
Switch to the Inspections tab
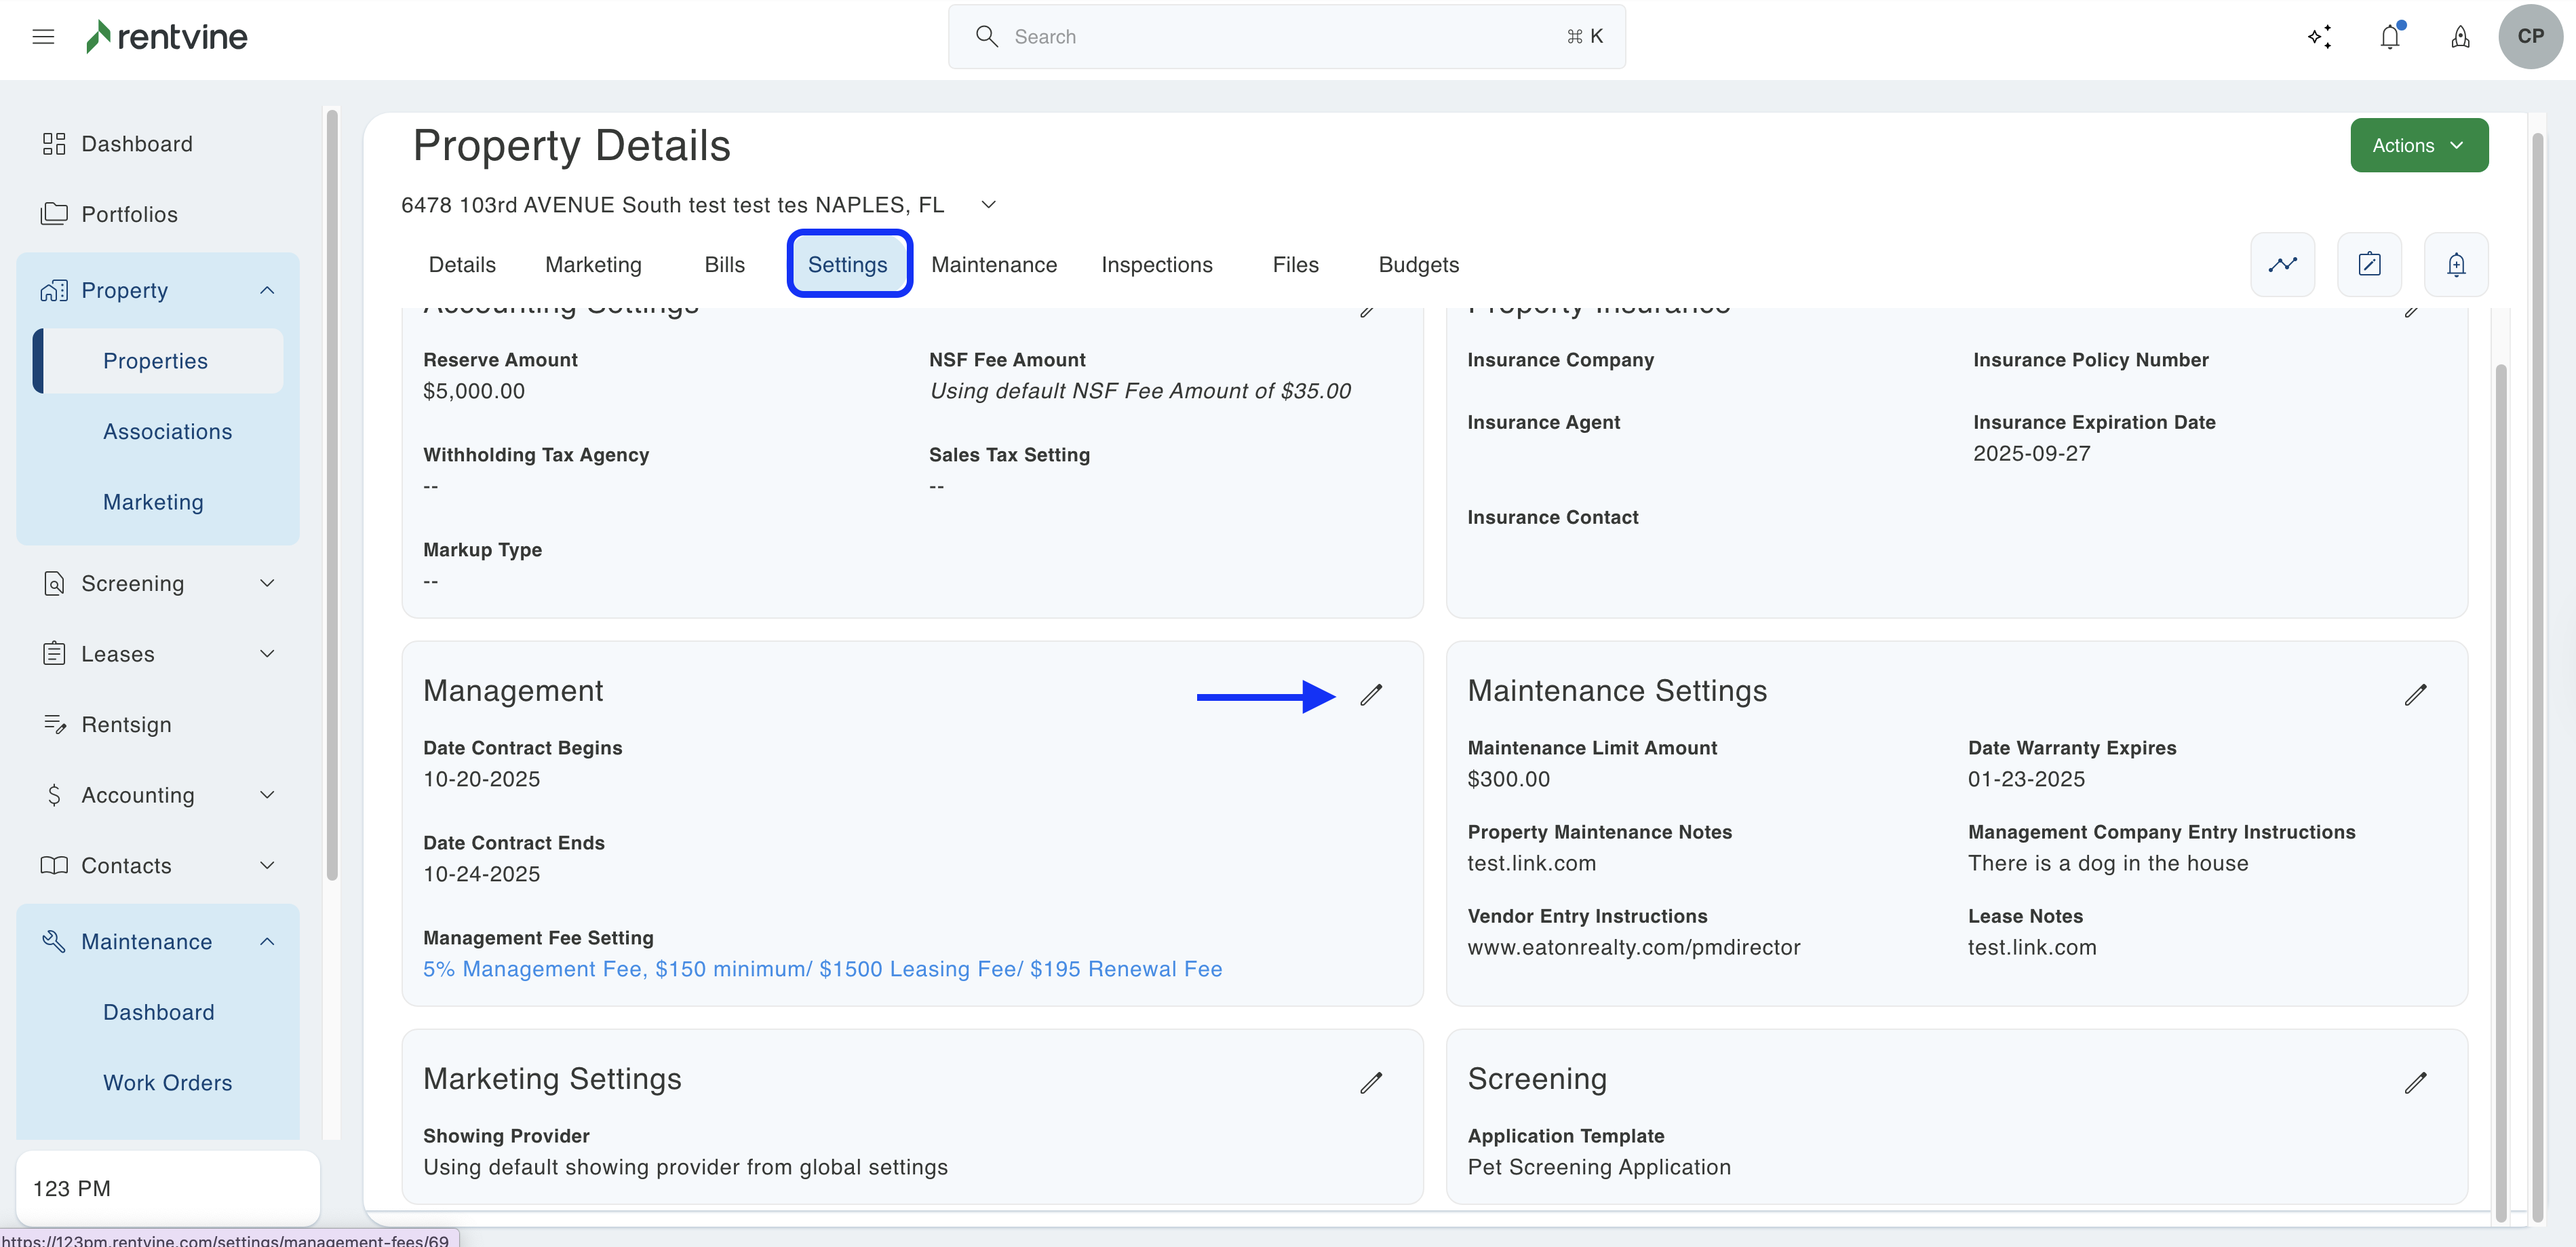(1156, 265)
